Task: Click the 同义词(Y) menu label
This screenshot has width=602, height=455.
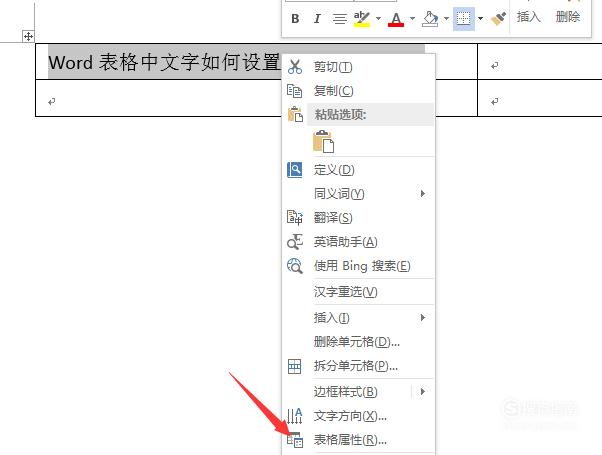Action: [x=339, y=194]
